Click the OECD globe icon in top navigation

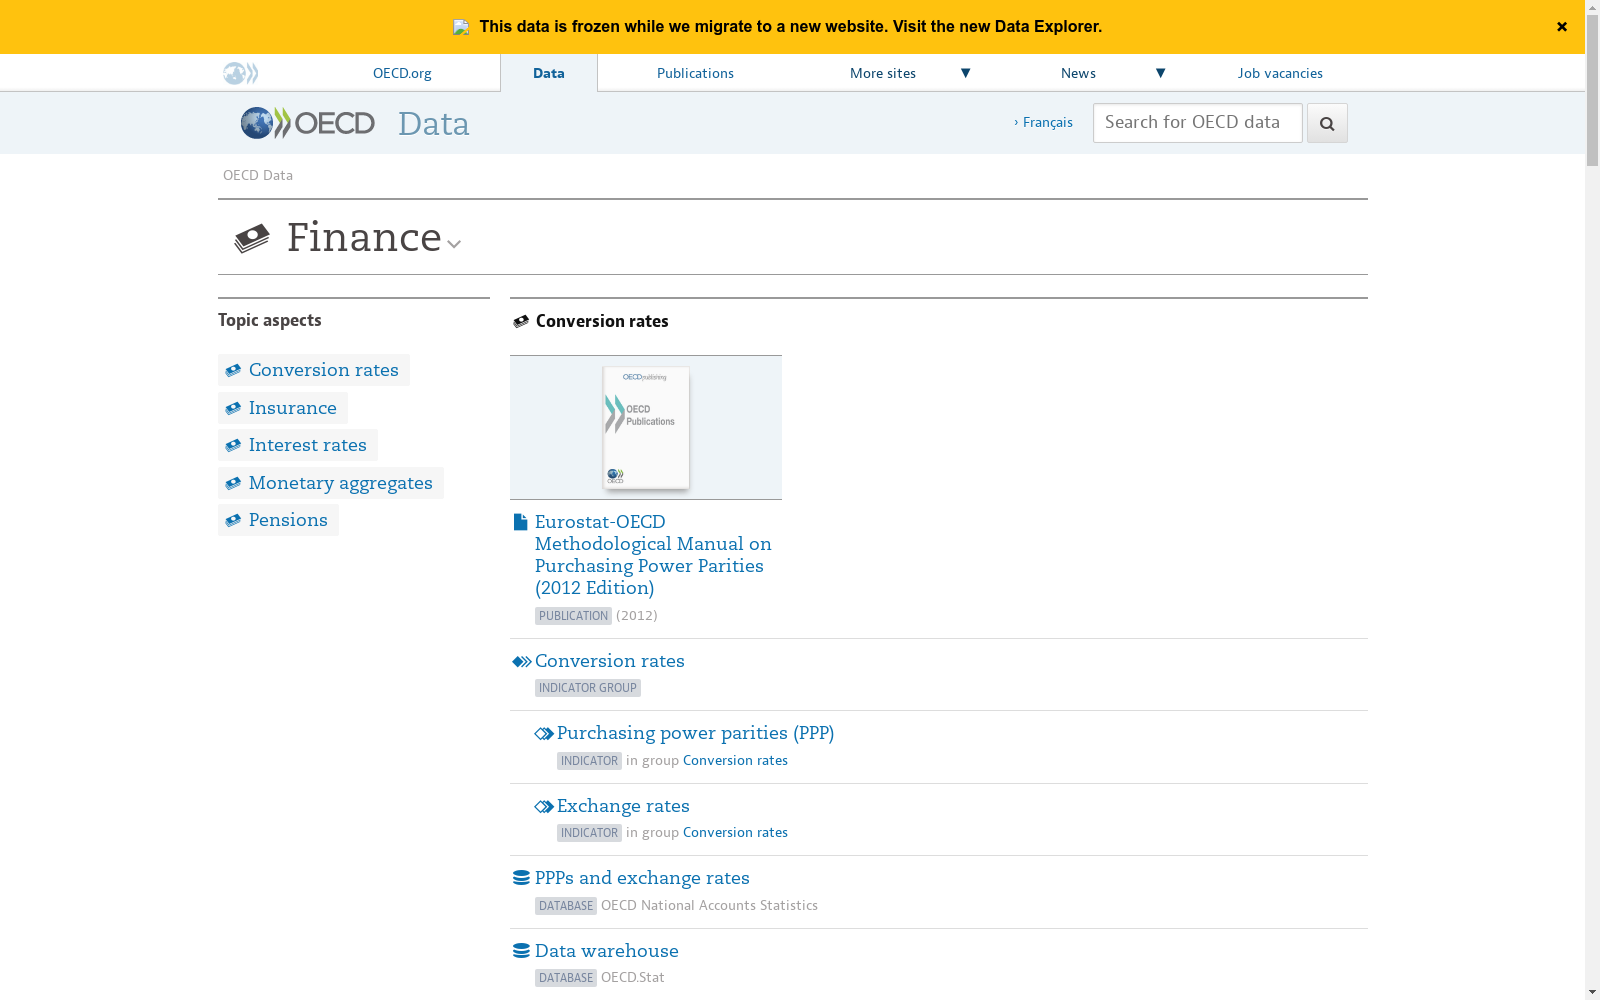pos(240,73)
